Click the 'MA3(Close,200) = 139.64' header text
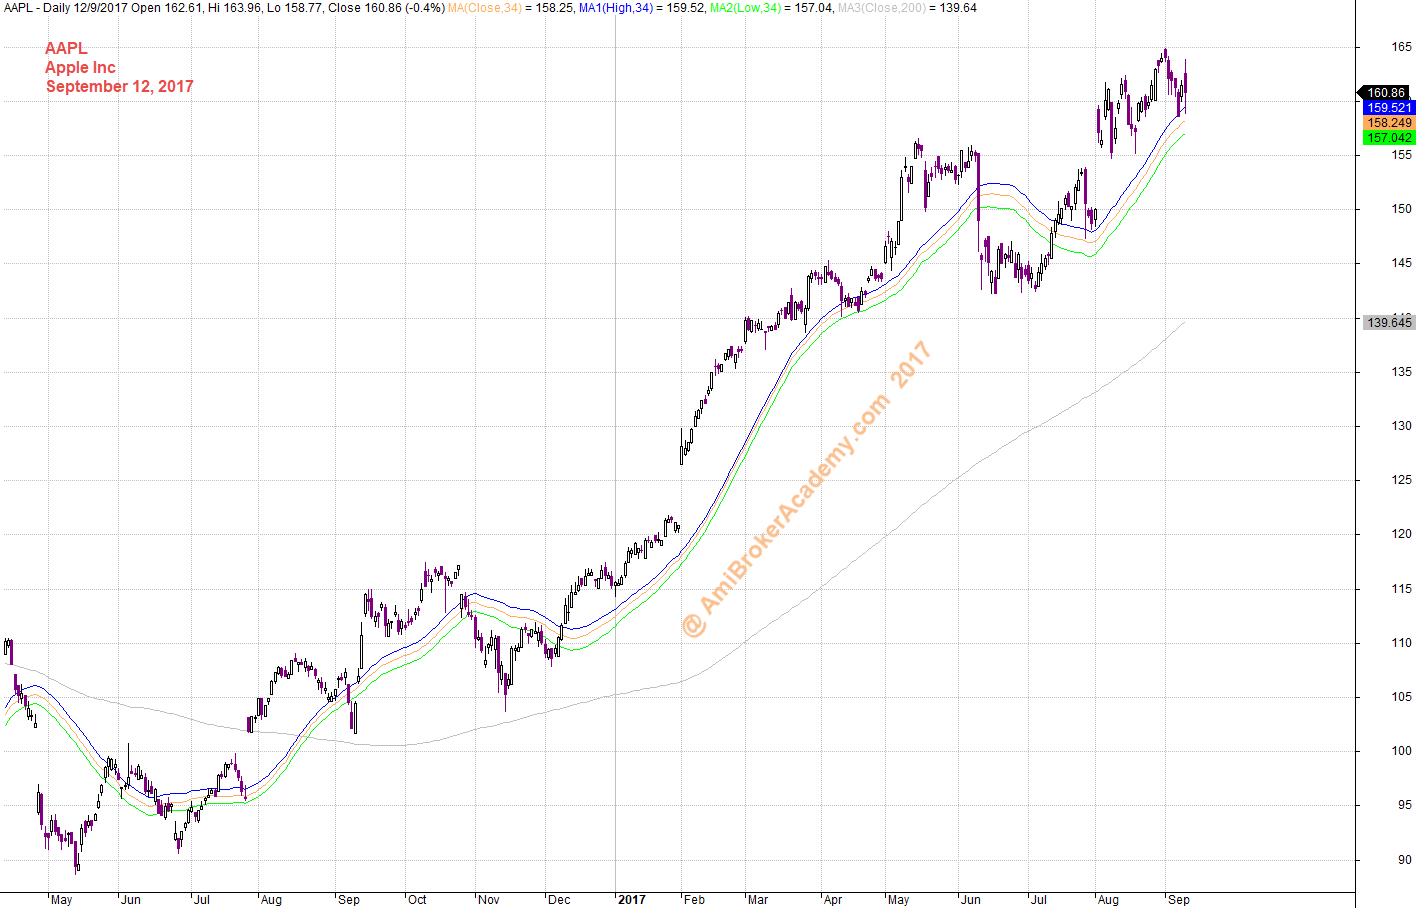Viewport: 1416px width, 908px height. pos(907,8)
